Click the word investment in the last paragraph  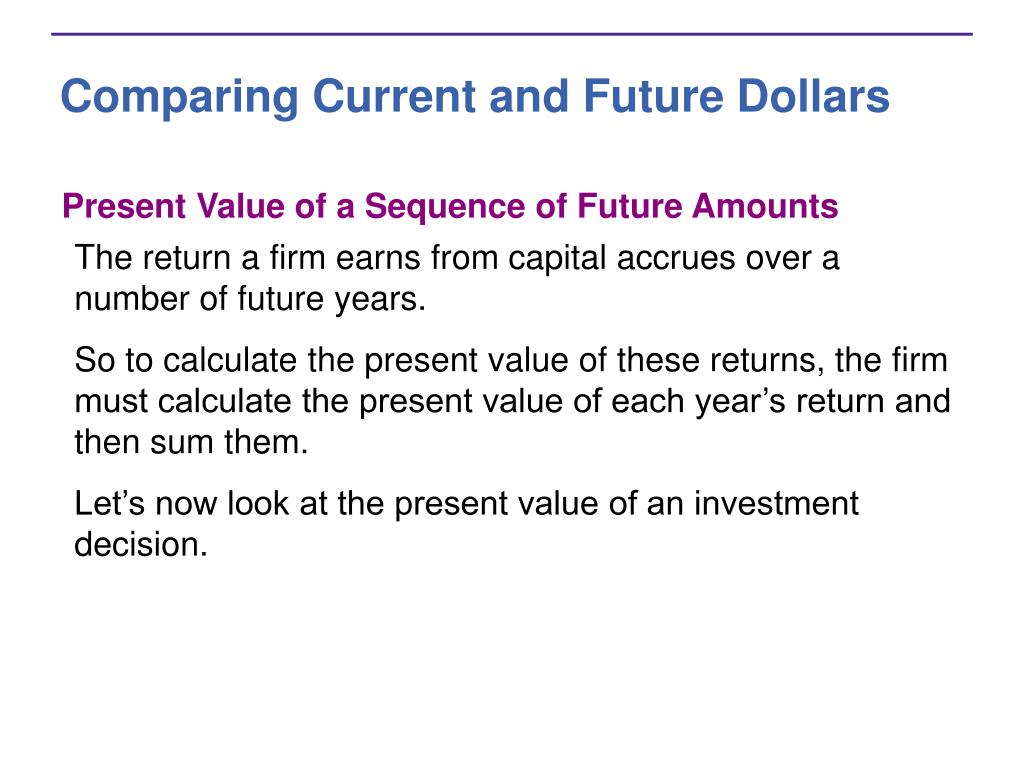coord(776,504)
